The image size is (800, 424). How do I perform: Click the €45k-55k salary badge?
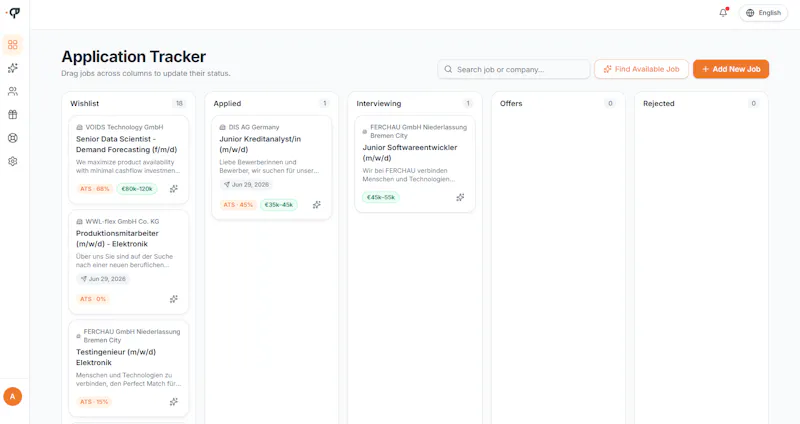[381, 197]
